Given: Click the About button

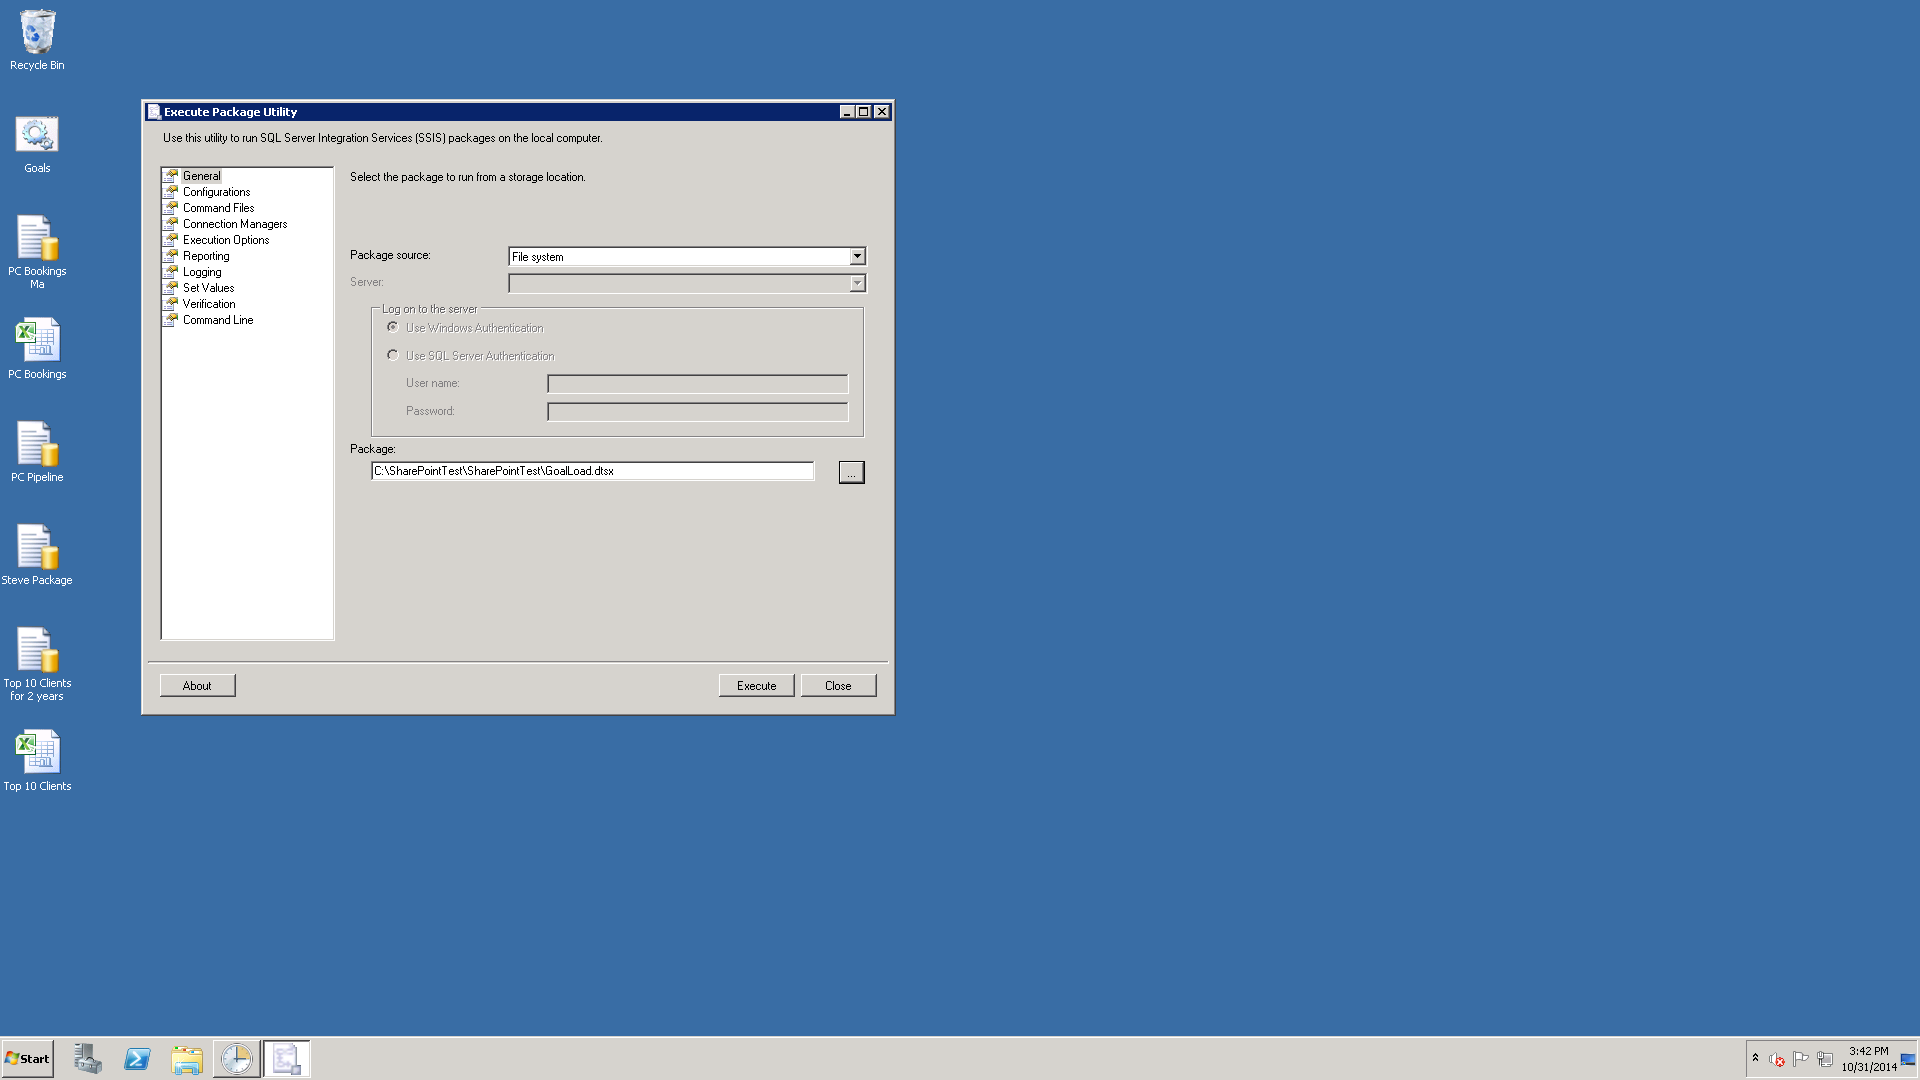Looking at the screenshot, I should click(x=197, y=686).
